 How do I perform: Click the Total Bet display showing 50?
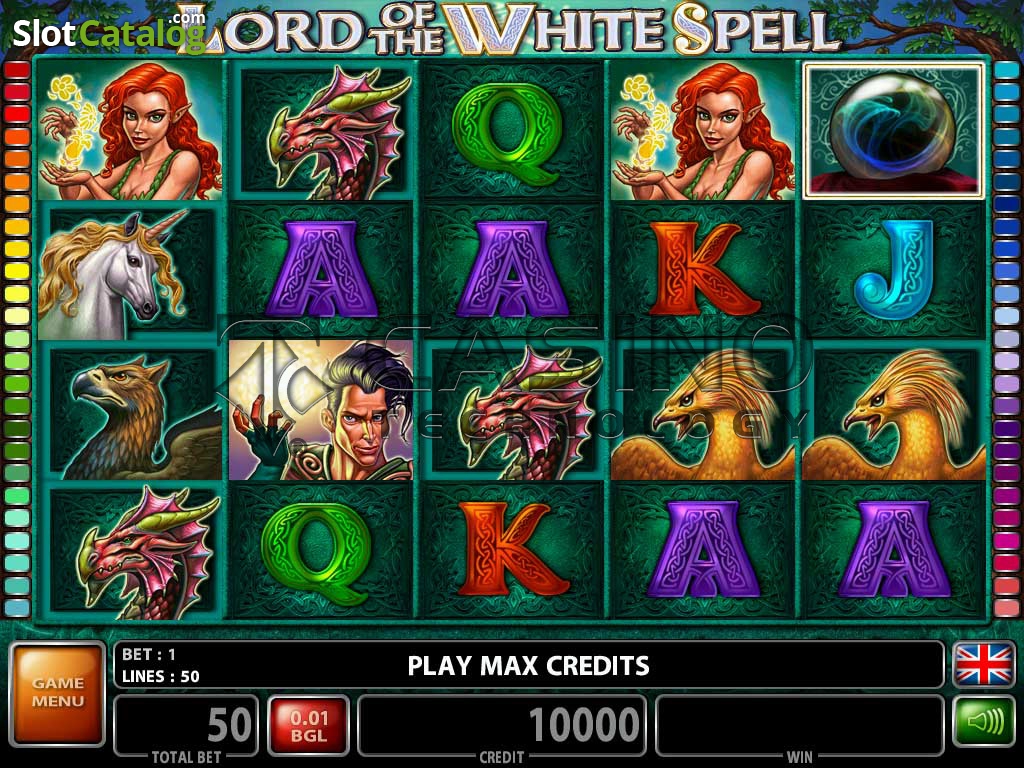click(x=185, y=725)
